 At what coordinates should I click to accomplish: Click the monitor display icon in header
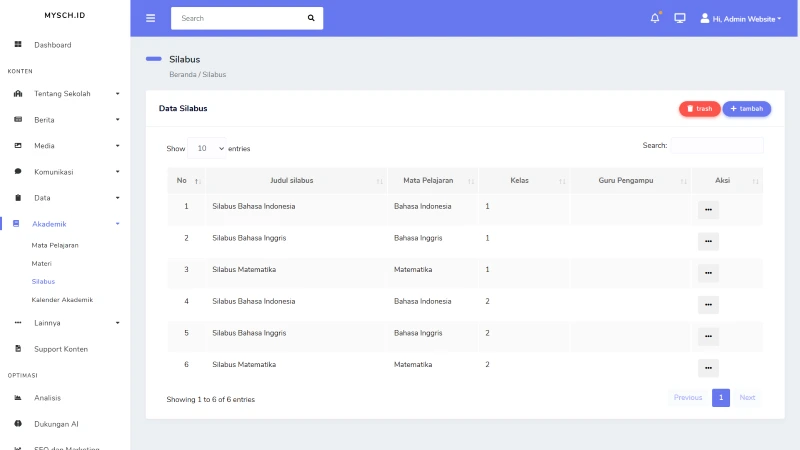coord(680,18)
